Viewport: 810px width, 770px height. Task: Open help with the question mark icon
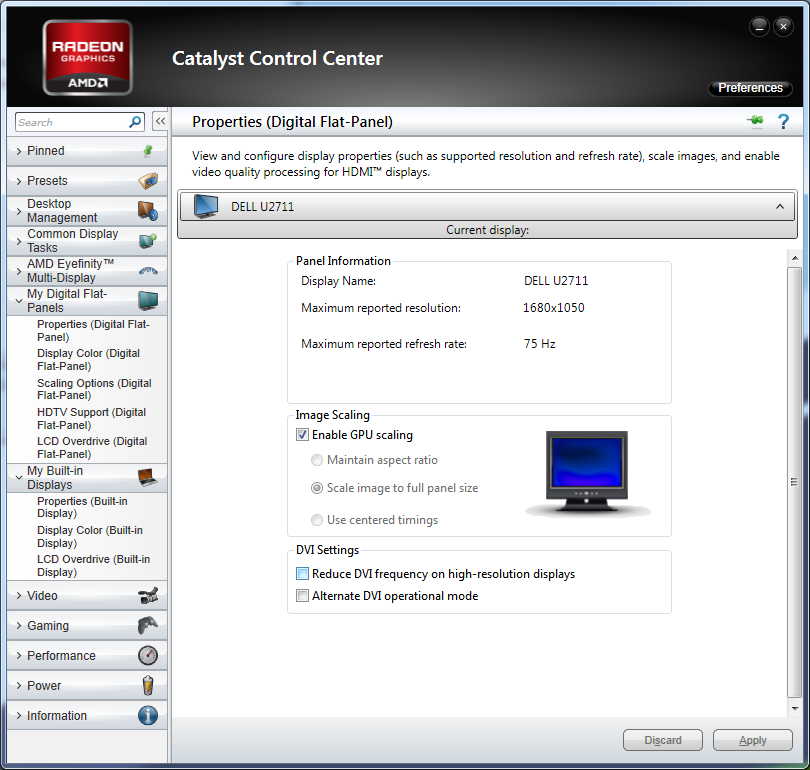783,122
